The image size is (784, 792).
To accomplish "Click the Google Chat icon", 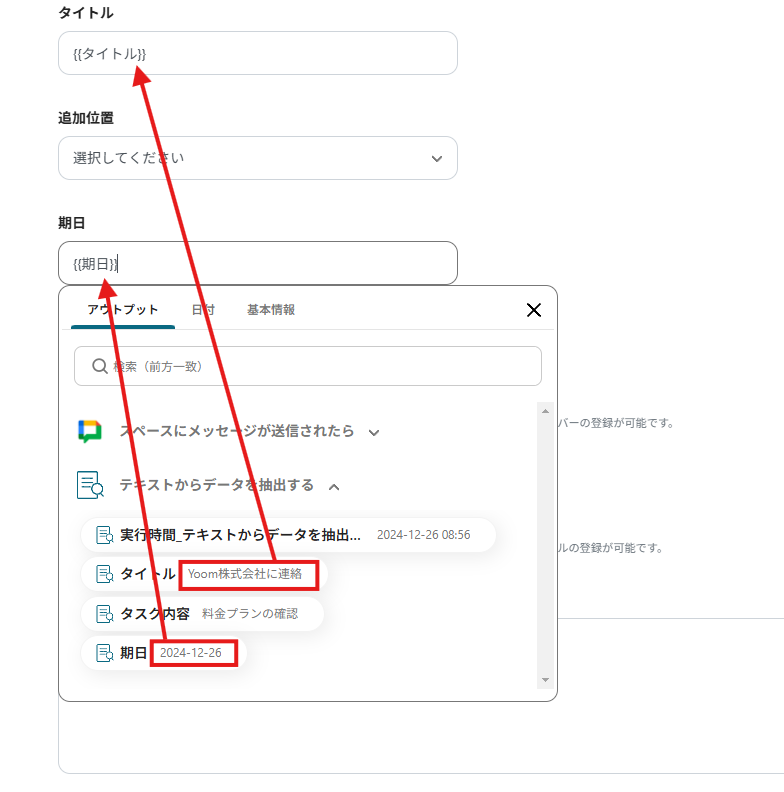I will click(x=90, y=431).
